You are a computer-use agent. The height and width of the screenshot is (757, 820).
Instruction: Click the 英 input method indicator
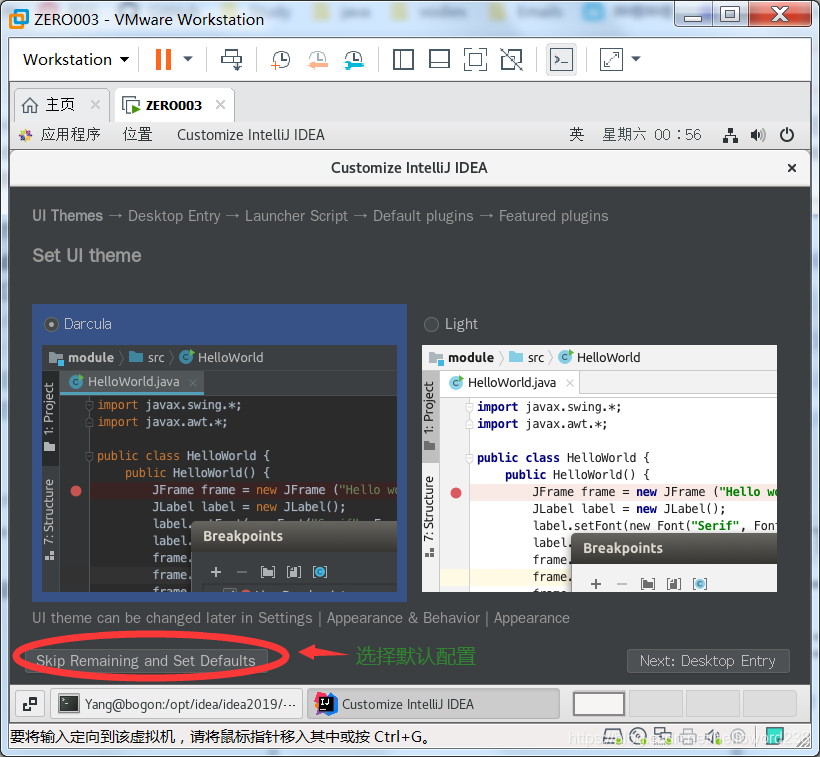[576, 135]
